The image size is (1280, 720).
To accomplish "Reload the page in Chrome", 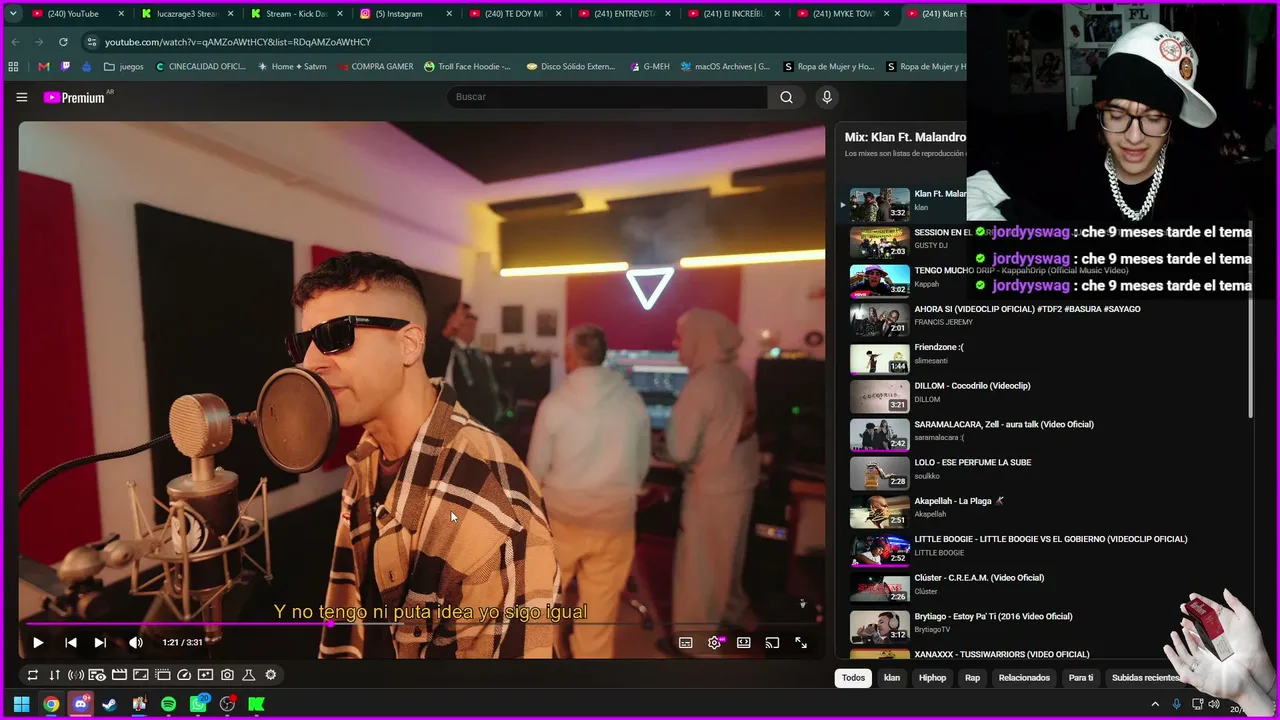I will click(63, 42).
